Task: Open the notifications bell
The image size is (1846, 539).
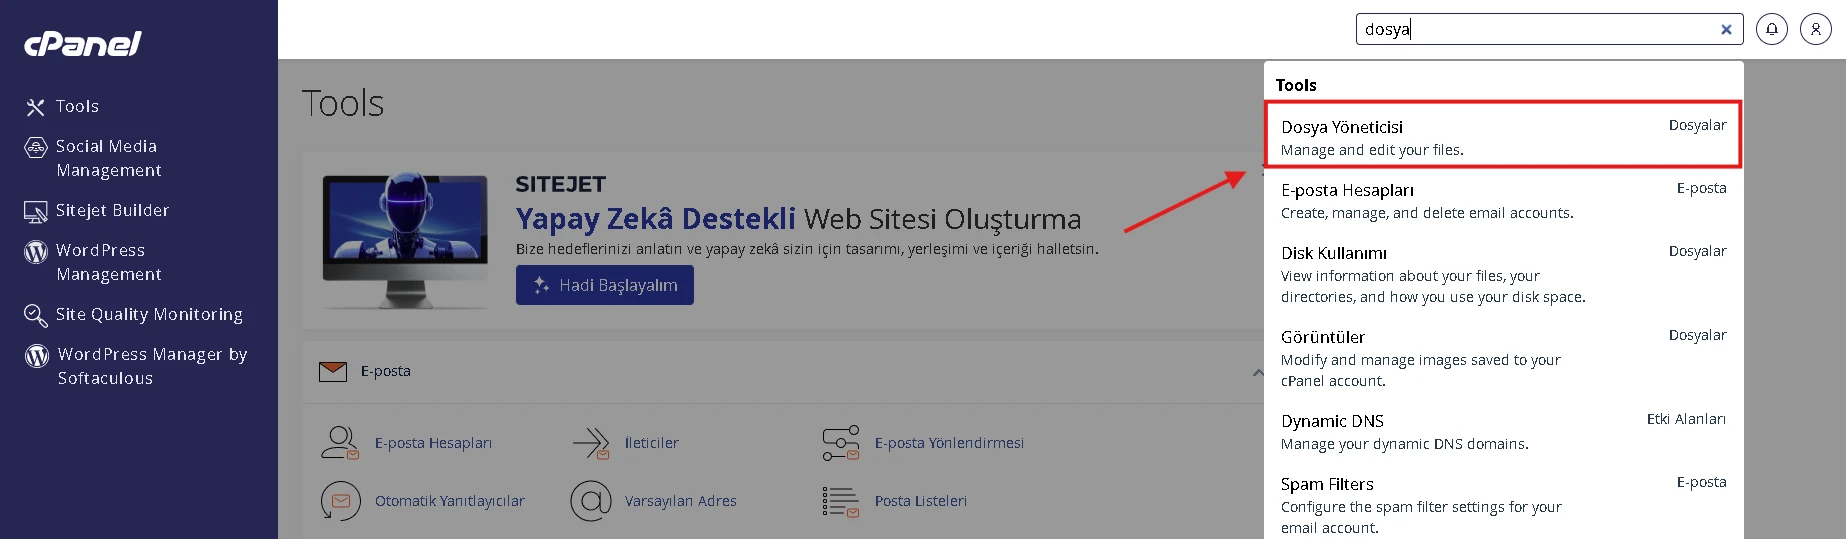Action: point(1772,29)
